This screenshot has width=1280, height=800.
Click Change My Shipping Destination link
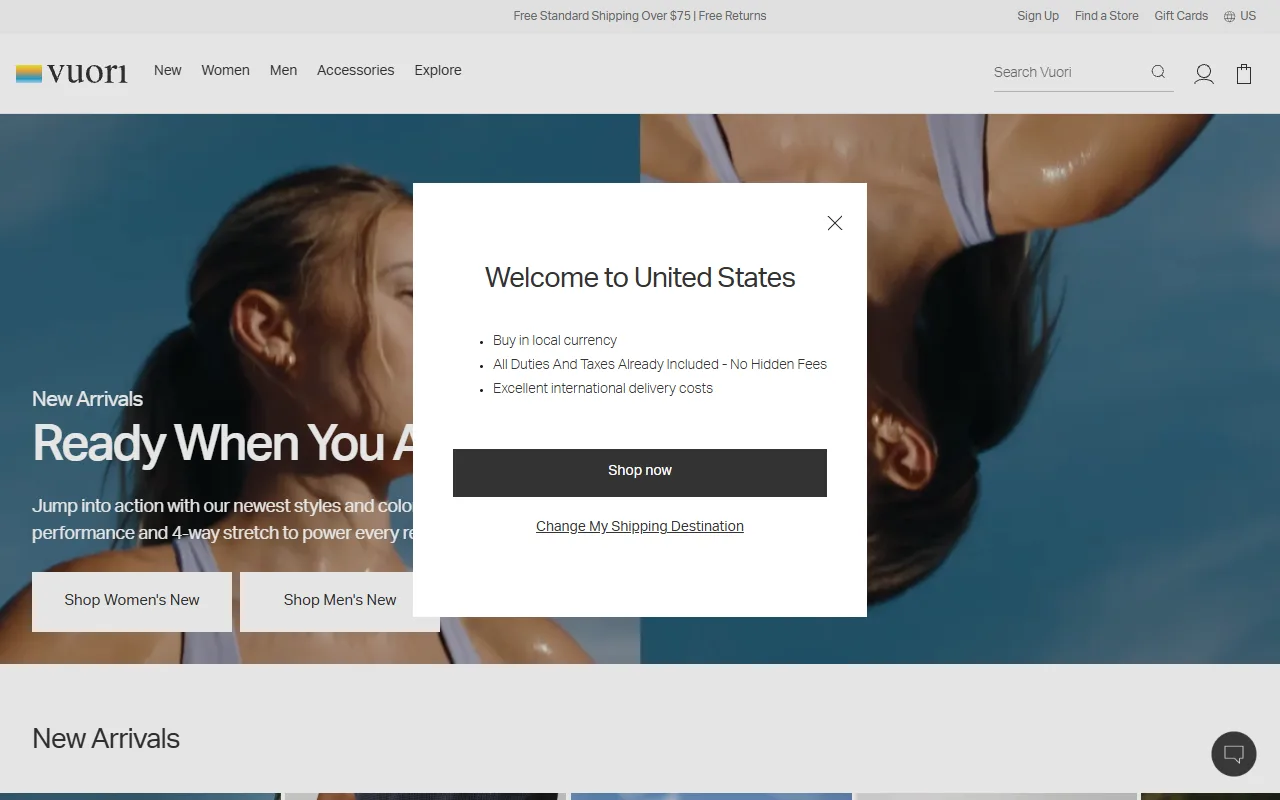click(x=640, y=526)
